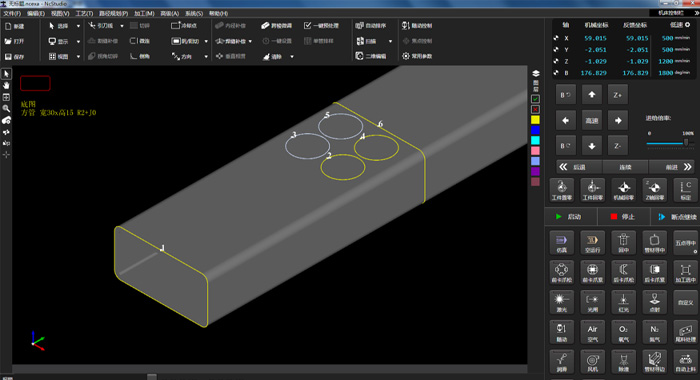Toggle the red X layer box
The image size is (700, 380).
coord(535,109)
